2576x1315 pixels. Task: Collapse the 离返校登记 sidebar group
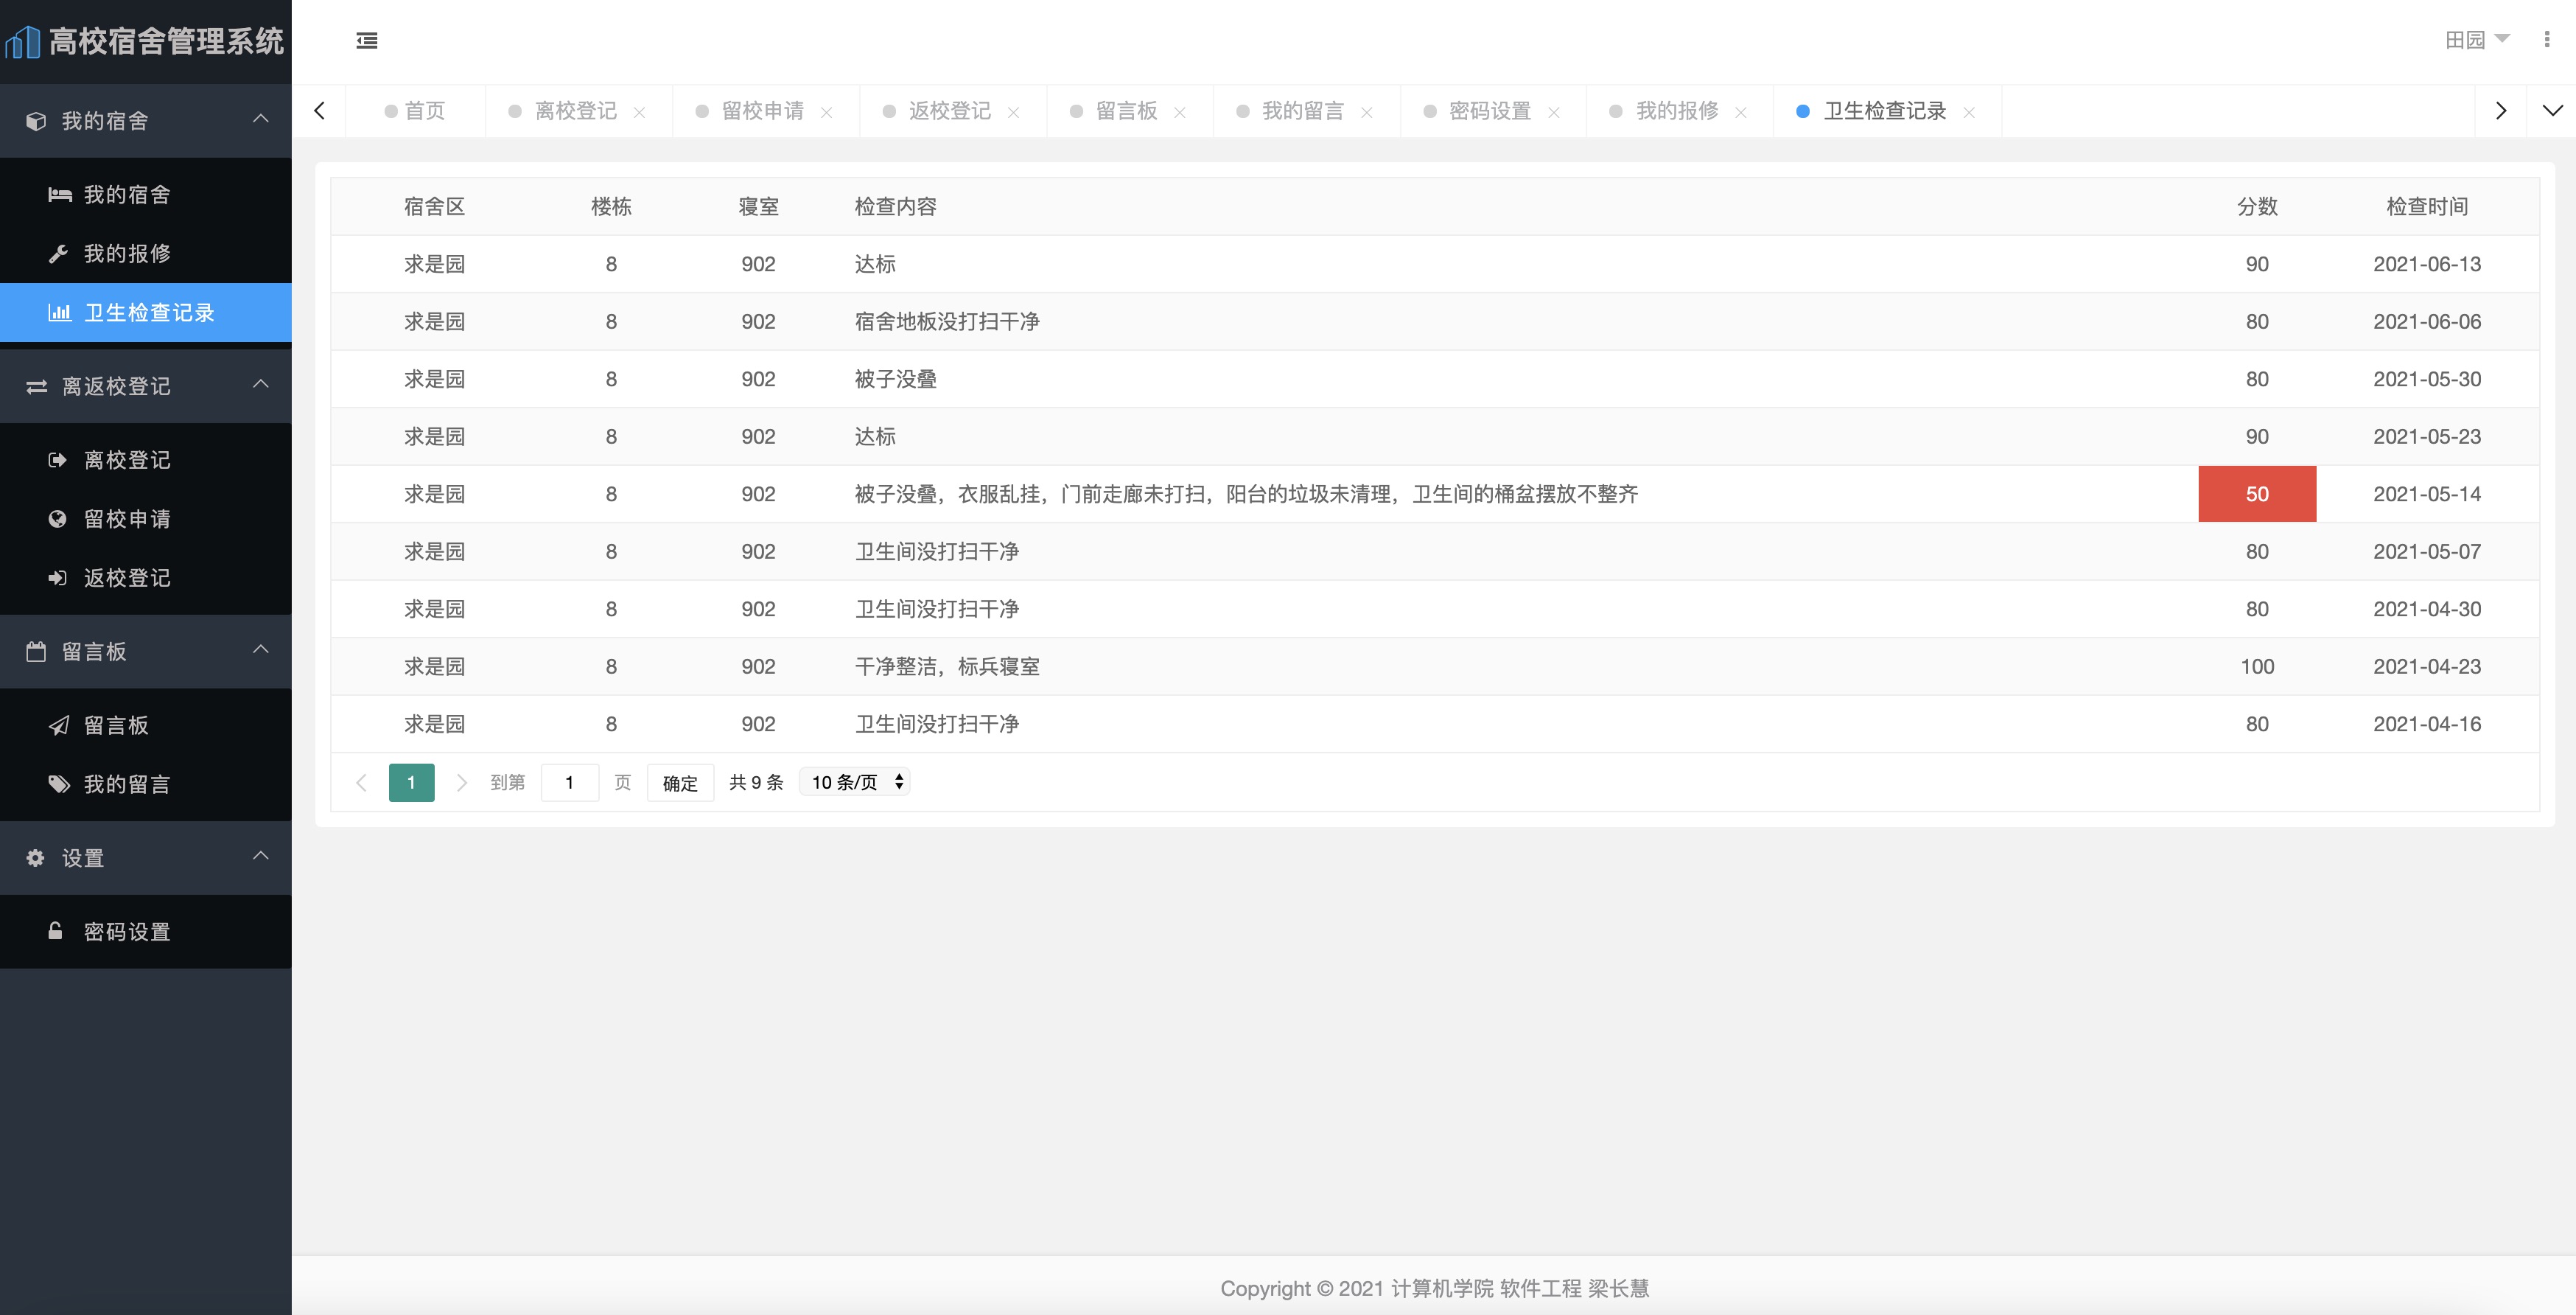pos(261,385)
